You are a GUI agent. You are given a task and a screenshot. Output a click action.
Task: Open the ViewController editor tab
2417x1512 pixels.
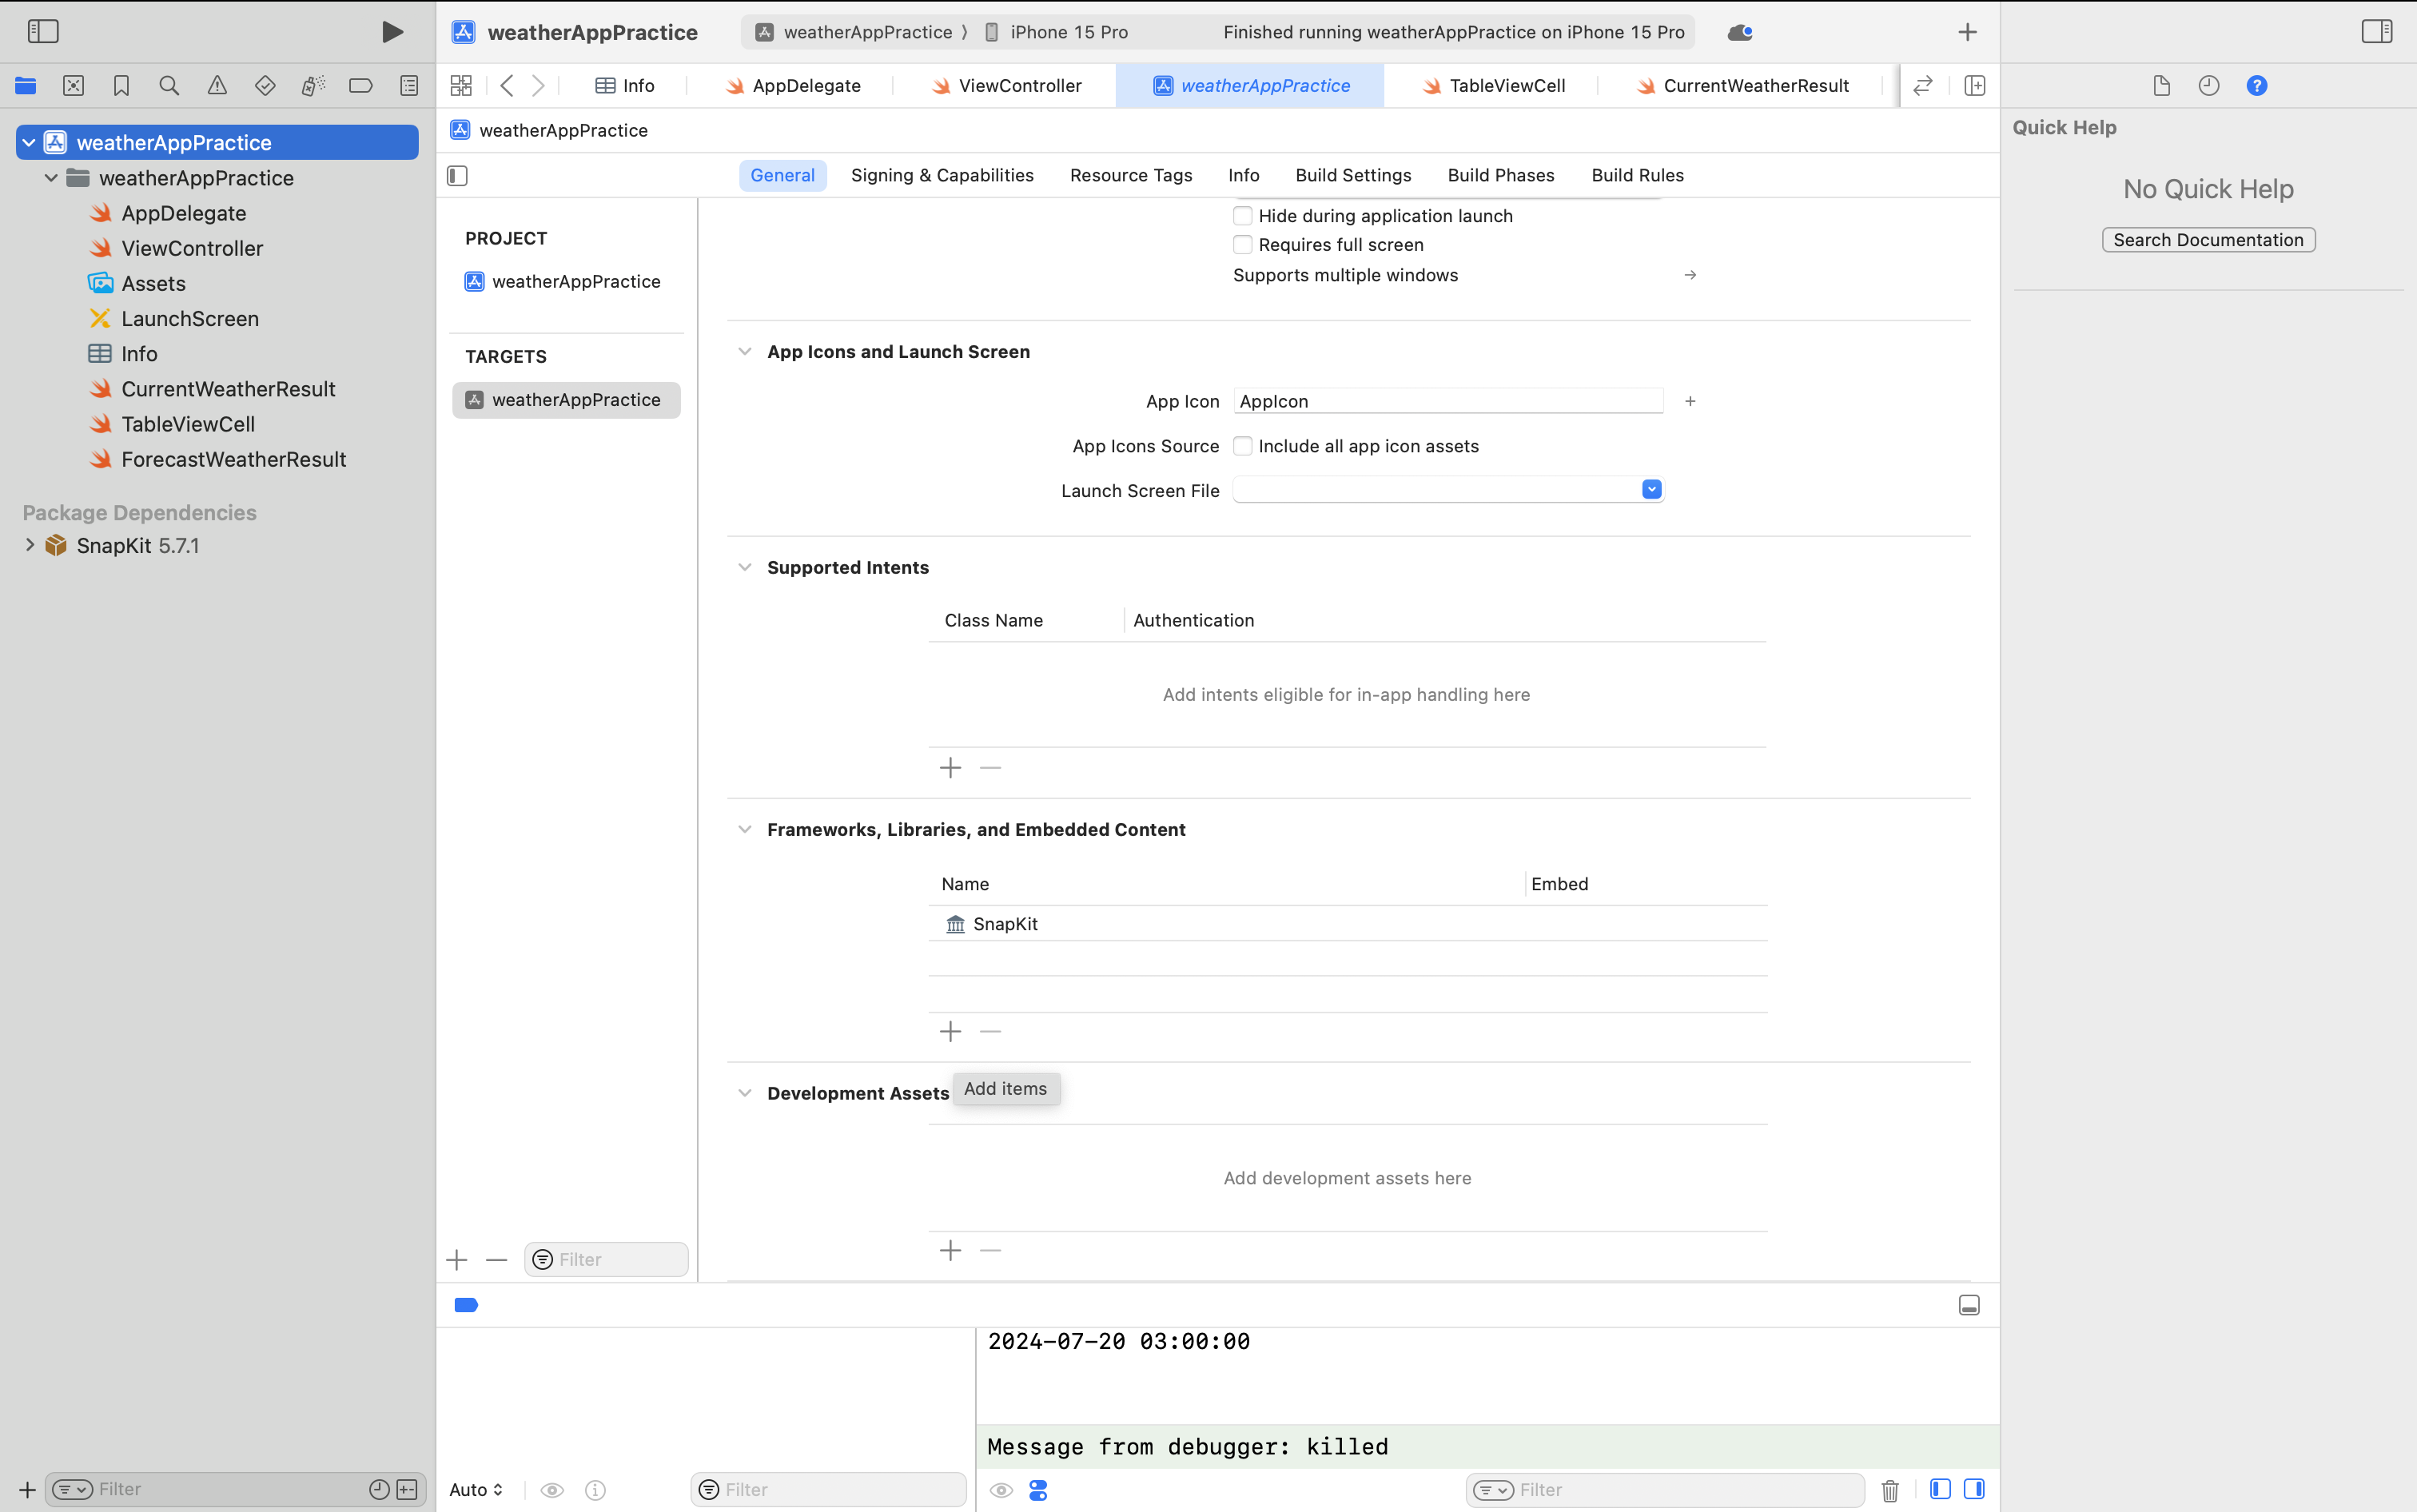(1006, 86)
